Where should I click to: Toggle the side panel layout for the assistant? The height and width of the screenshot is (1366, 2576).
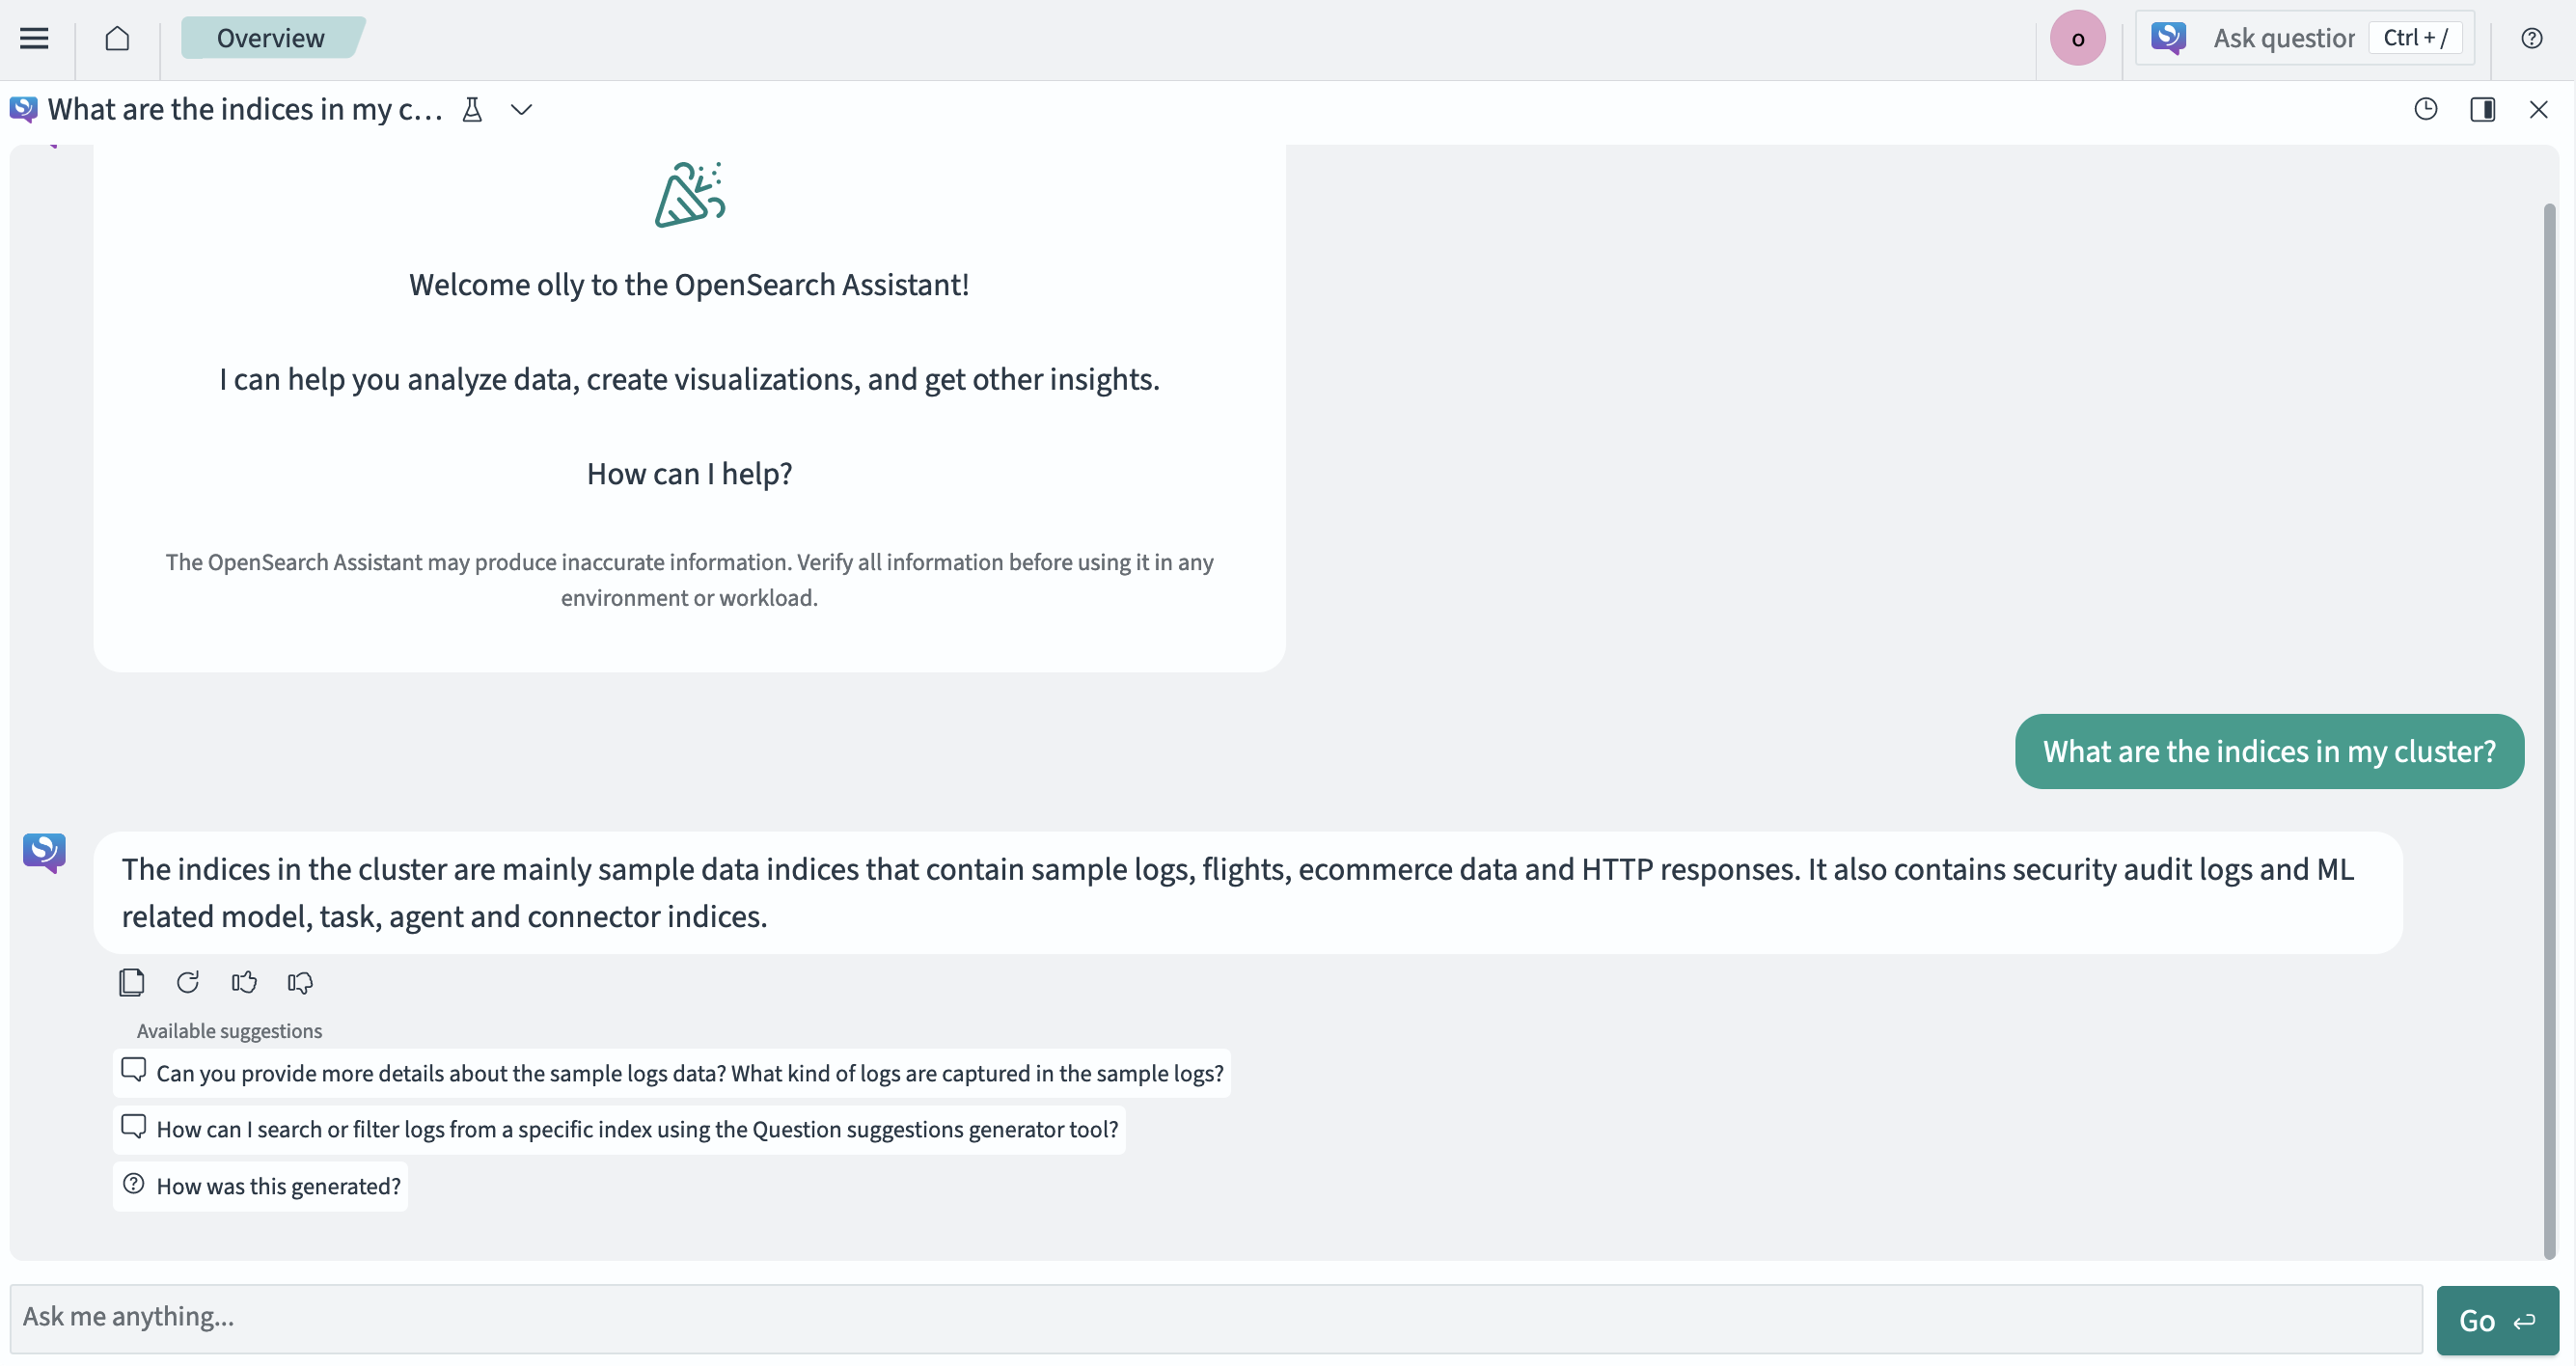(2484, 109)
